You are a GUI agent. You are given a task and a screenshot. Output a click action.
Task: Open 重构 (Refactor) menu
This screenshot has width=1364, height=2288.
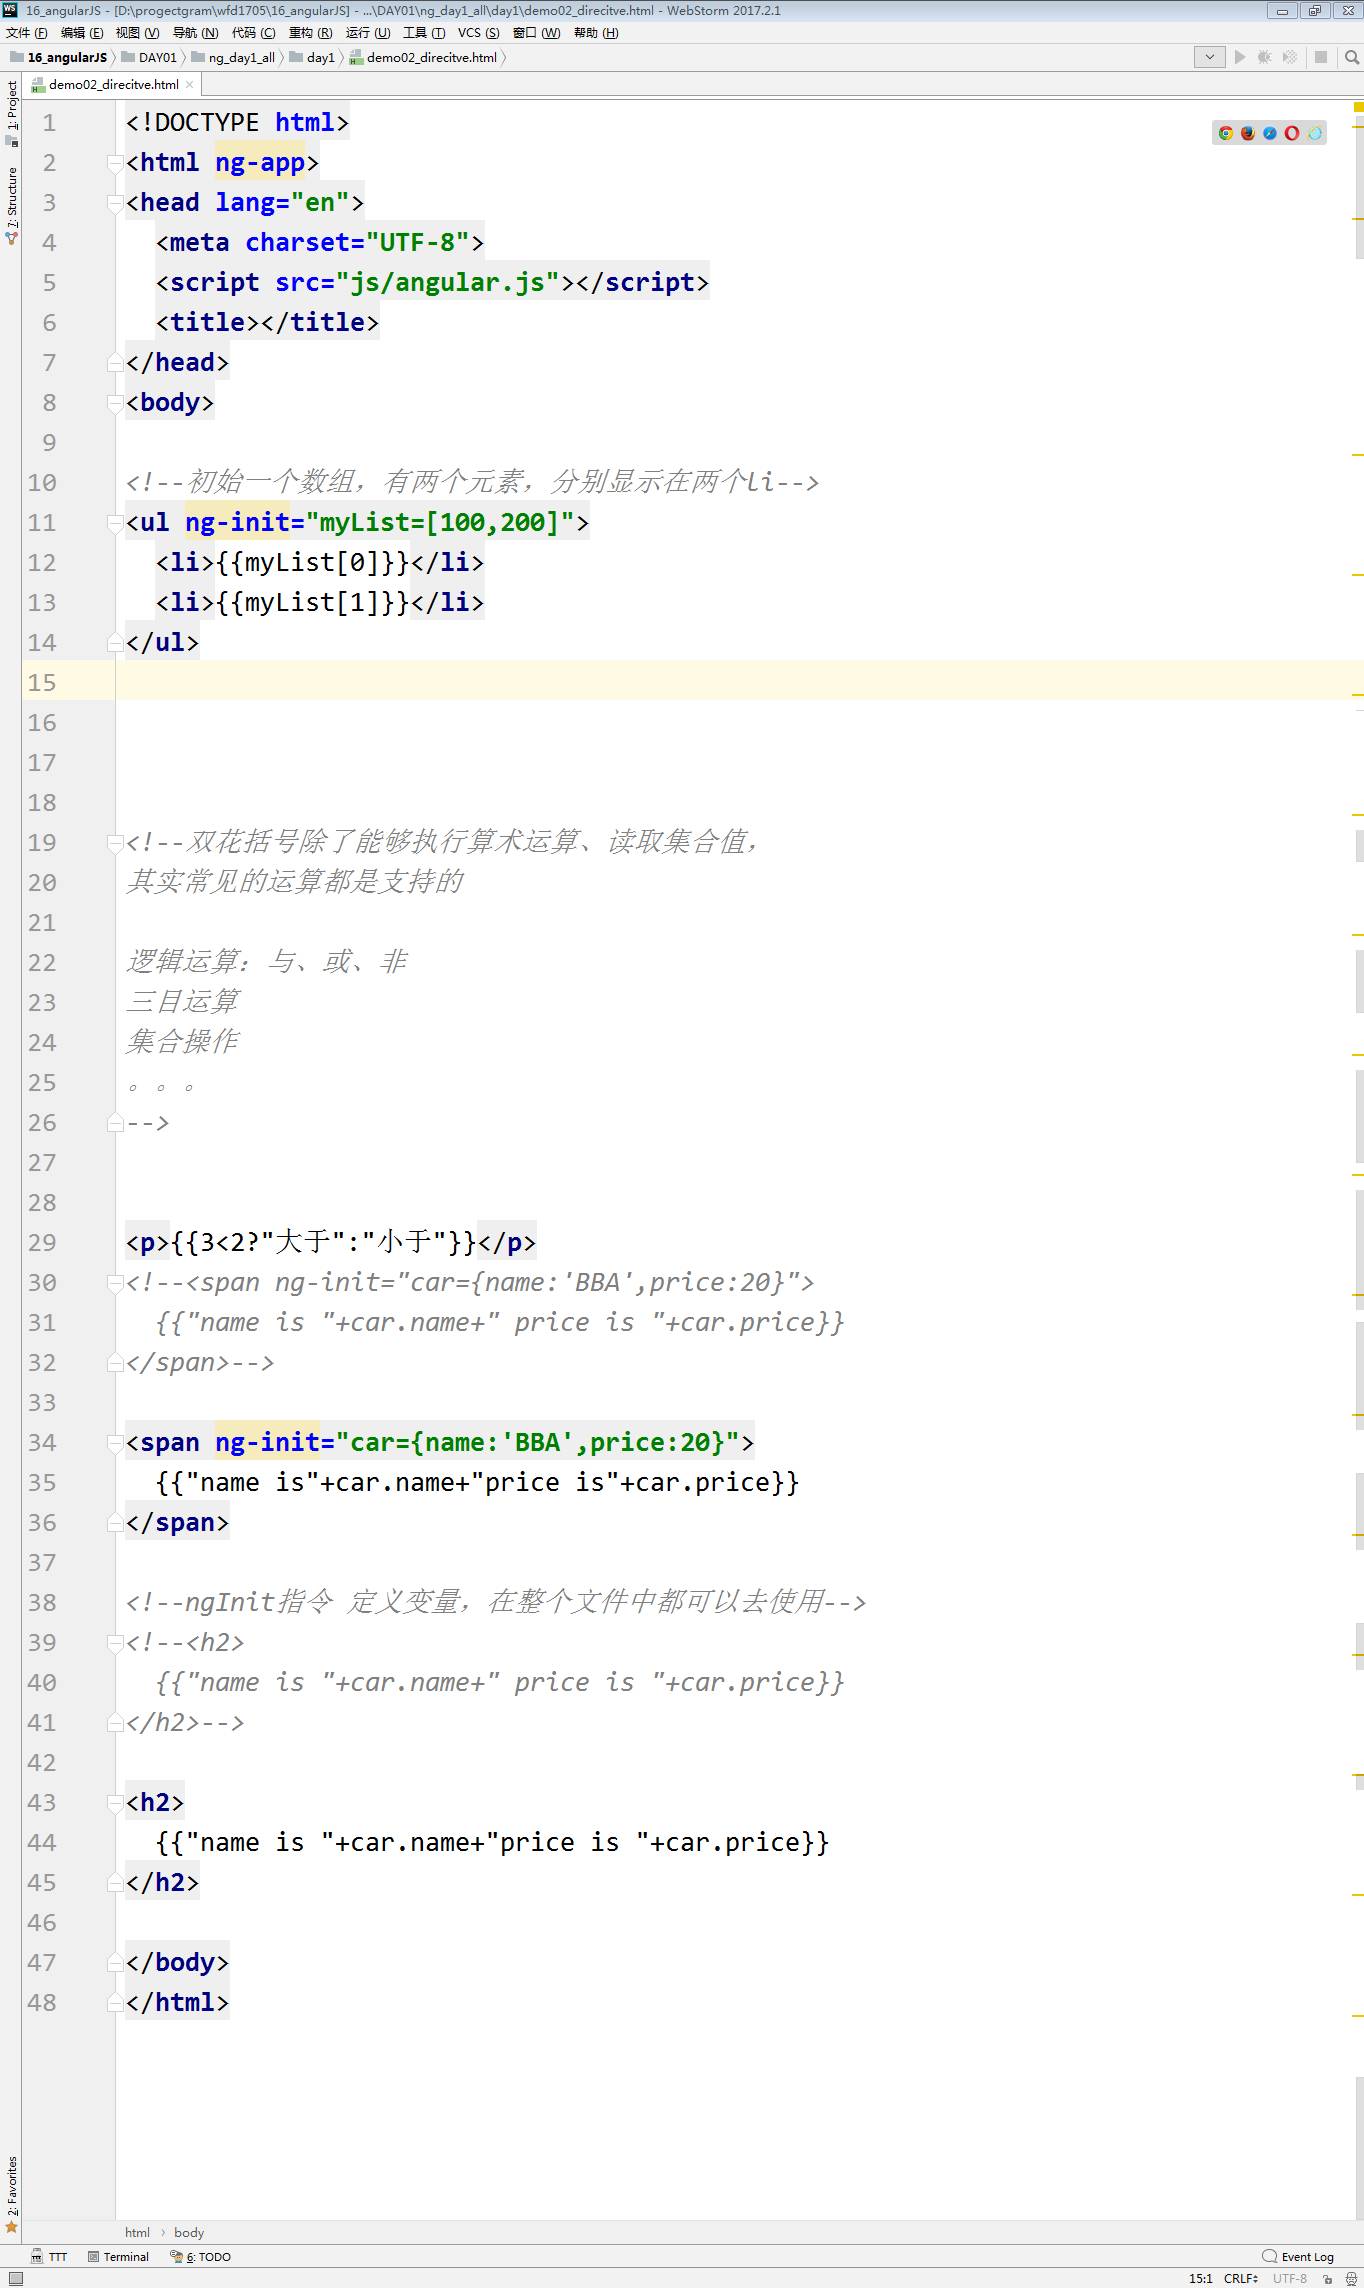point(310,33)
